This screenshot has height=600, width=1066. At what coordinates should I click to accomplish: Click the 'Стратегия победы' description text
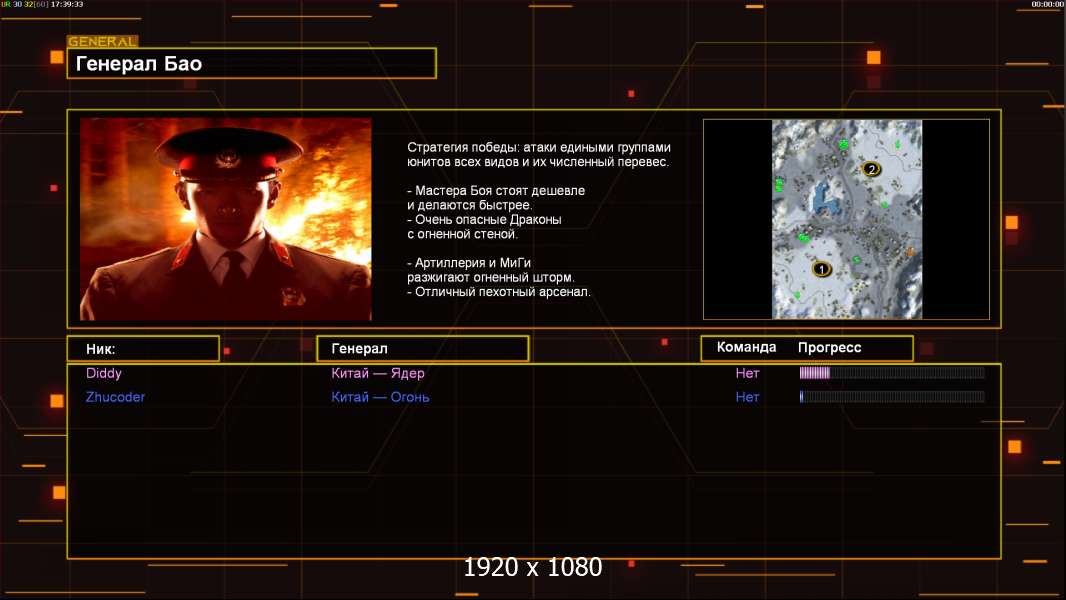pyautogui.click(x=539, y=154)
